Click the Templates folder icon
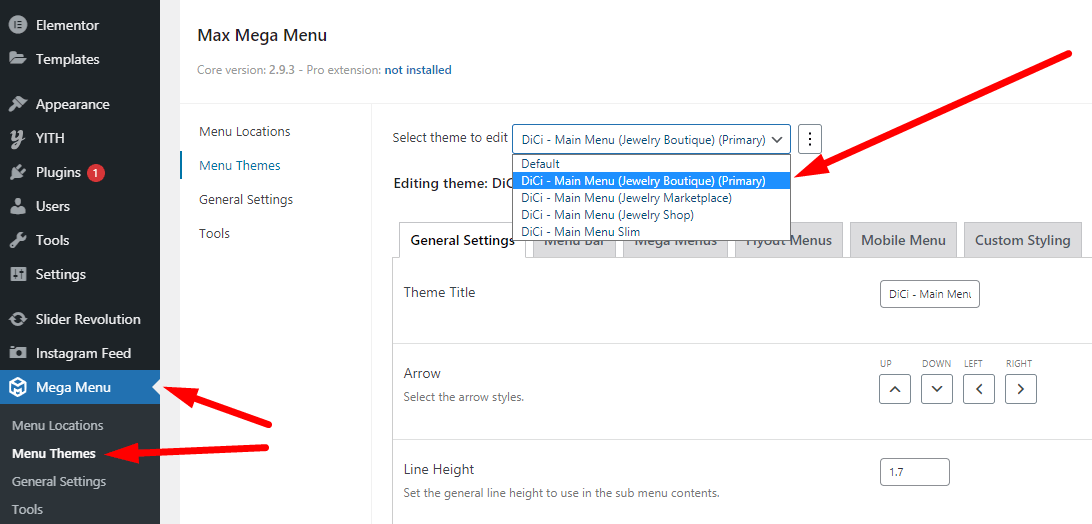This screenshot has width=1092, height=524. (17, 59)
